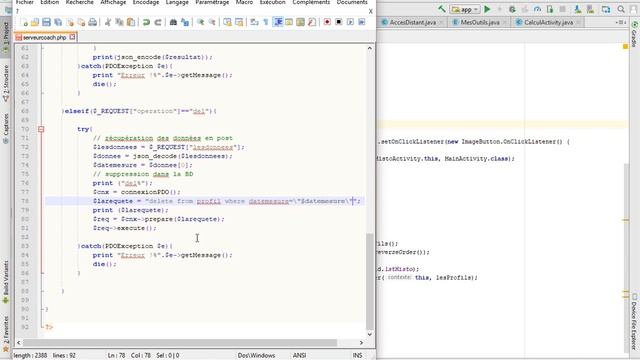Open the Encodage menu
The image size is (640, 360).
(x=146, y=2)
